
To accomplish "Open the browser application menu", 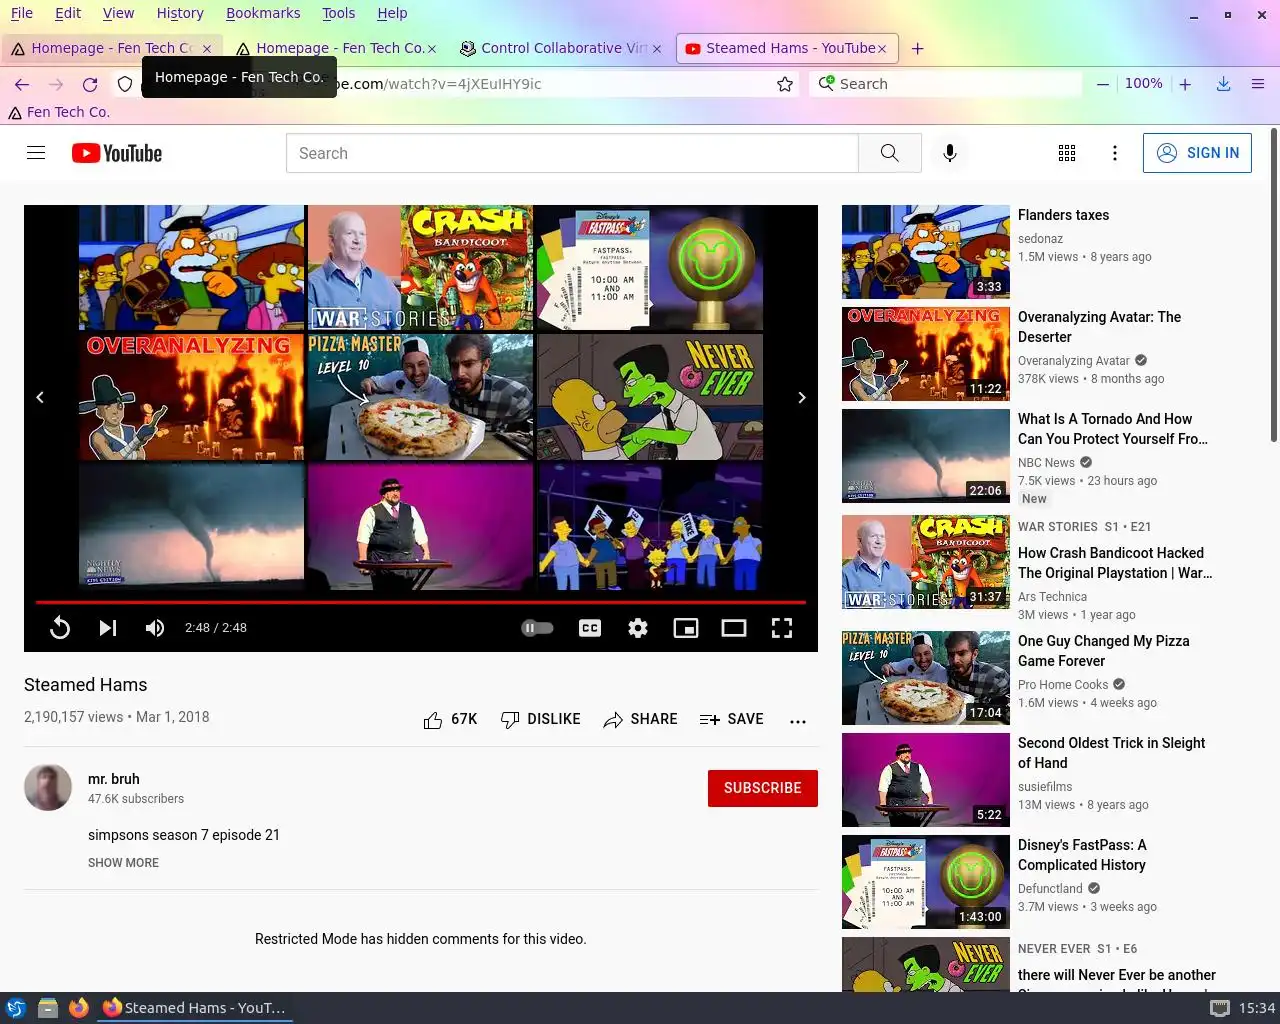I will [x=1258, y=84].
